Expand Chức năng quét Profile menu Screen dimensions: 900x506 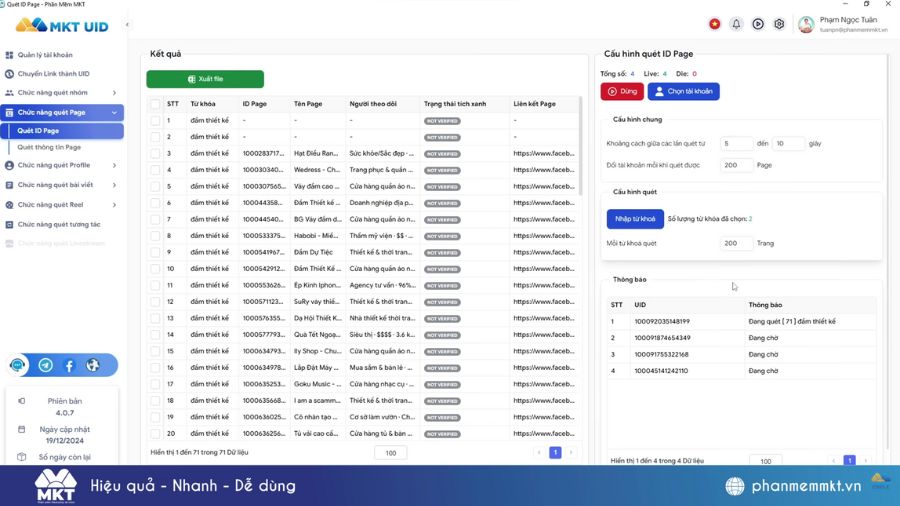[62, 165]
